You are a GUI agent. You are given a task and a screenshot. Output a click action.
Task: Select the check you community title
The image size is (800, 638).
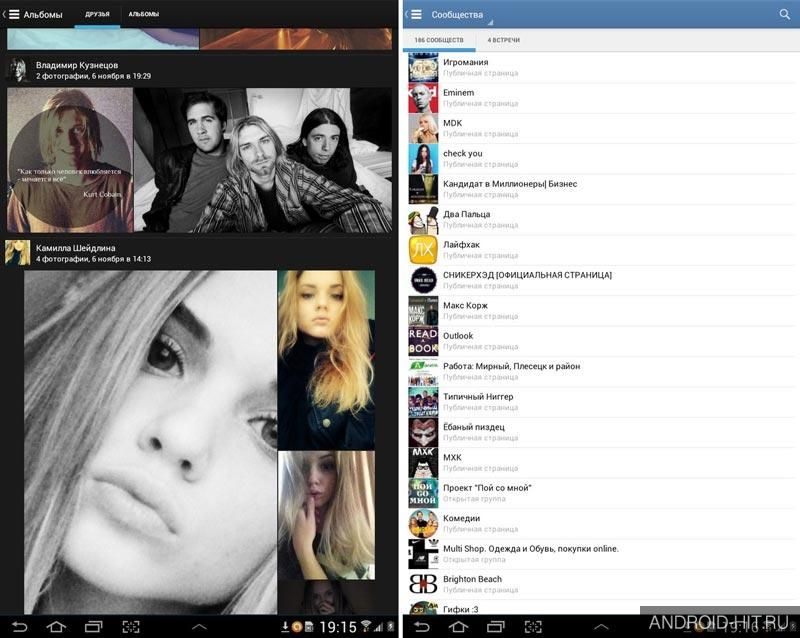point(462,153)
